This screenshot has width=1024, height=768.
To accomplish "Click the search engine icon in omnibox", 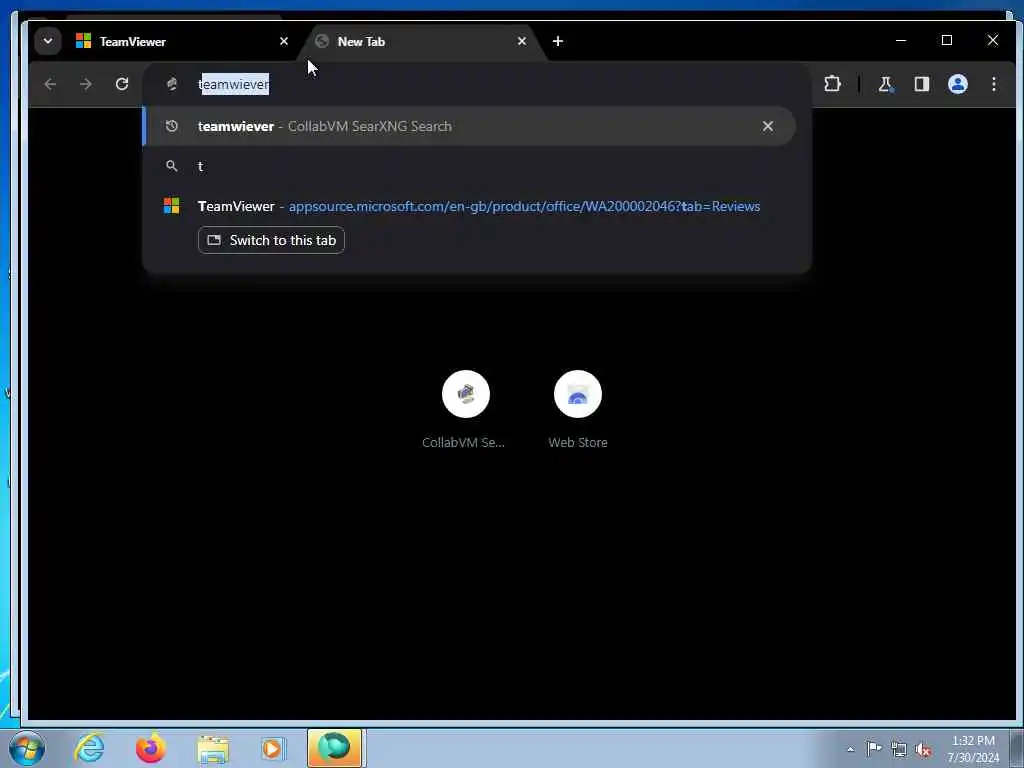I will (x=172, y=84).
